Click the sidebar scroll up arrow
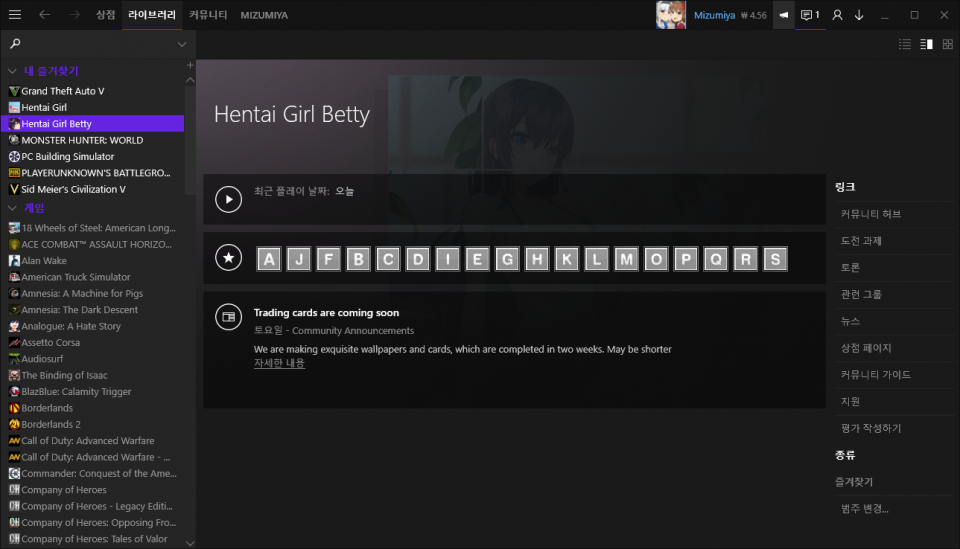 tap(190, 80)
